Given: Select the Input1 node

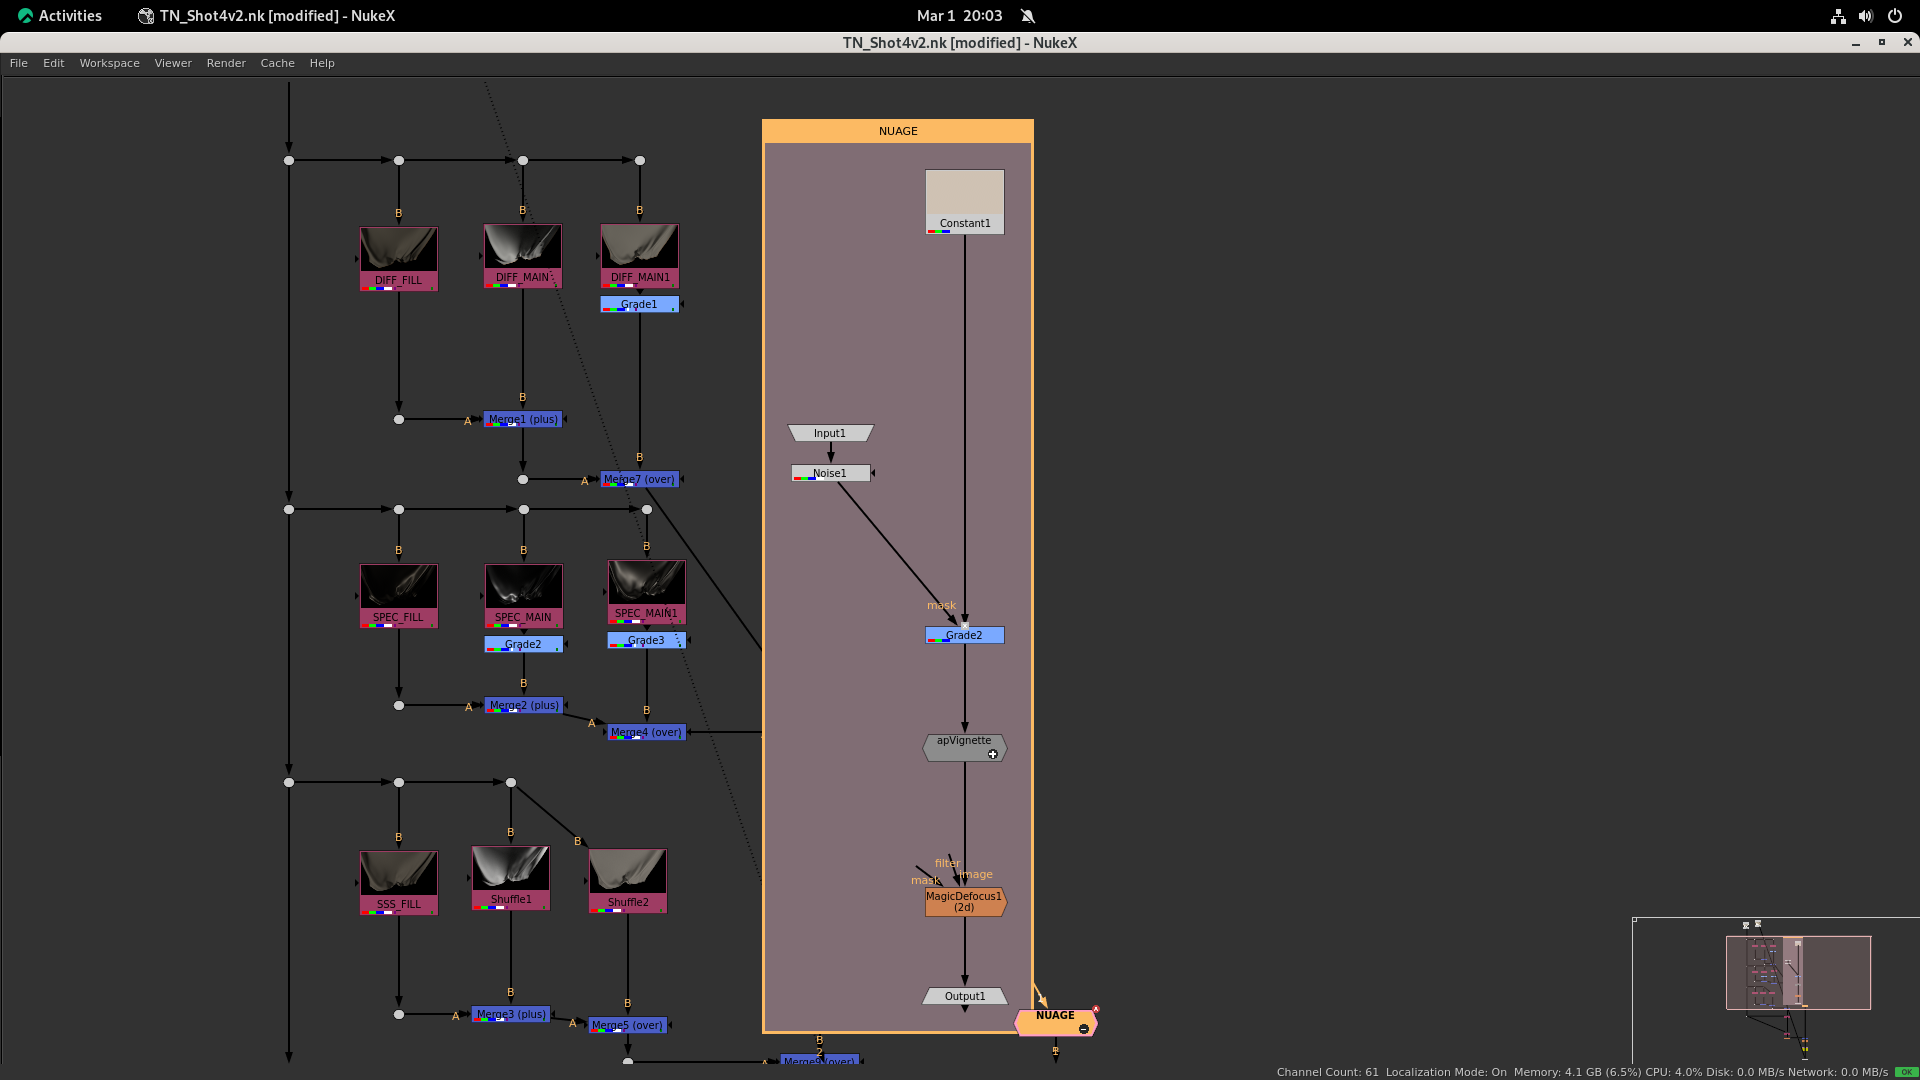Looking at the screenshot, I should pyautogui.click(x=830, y=433).
